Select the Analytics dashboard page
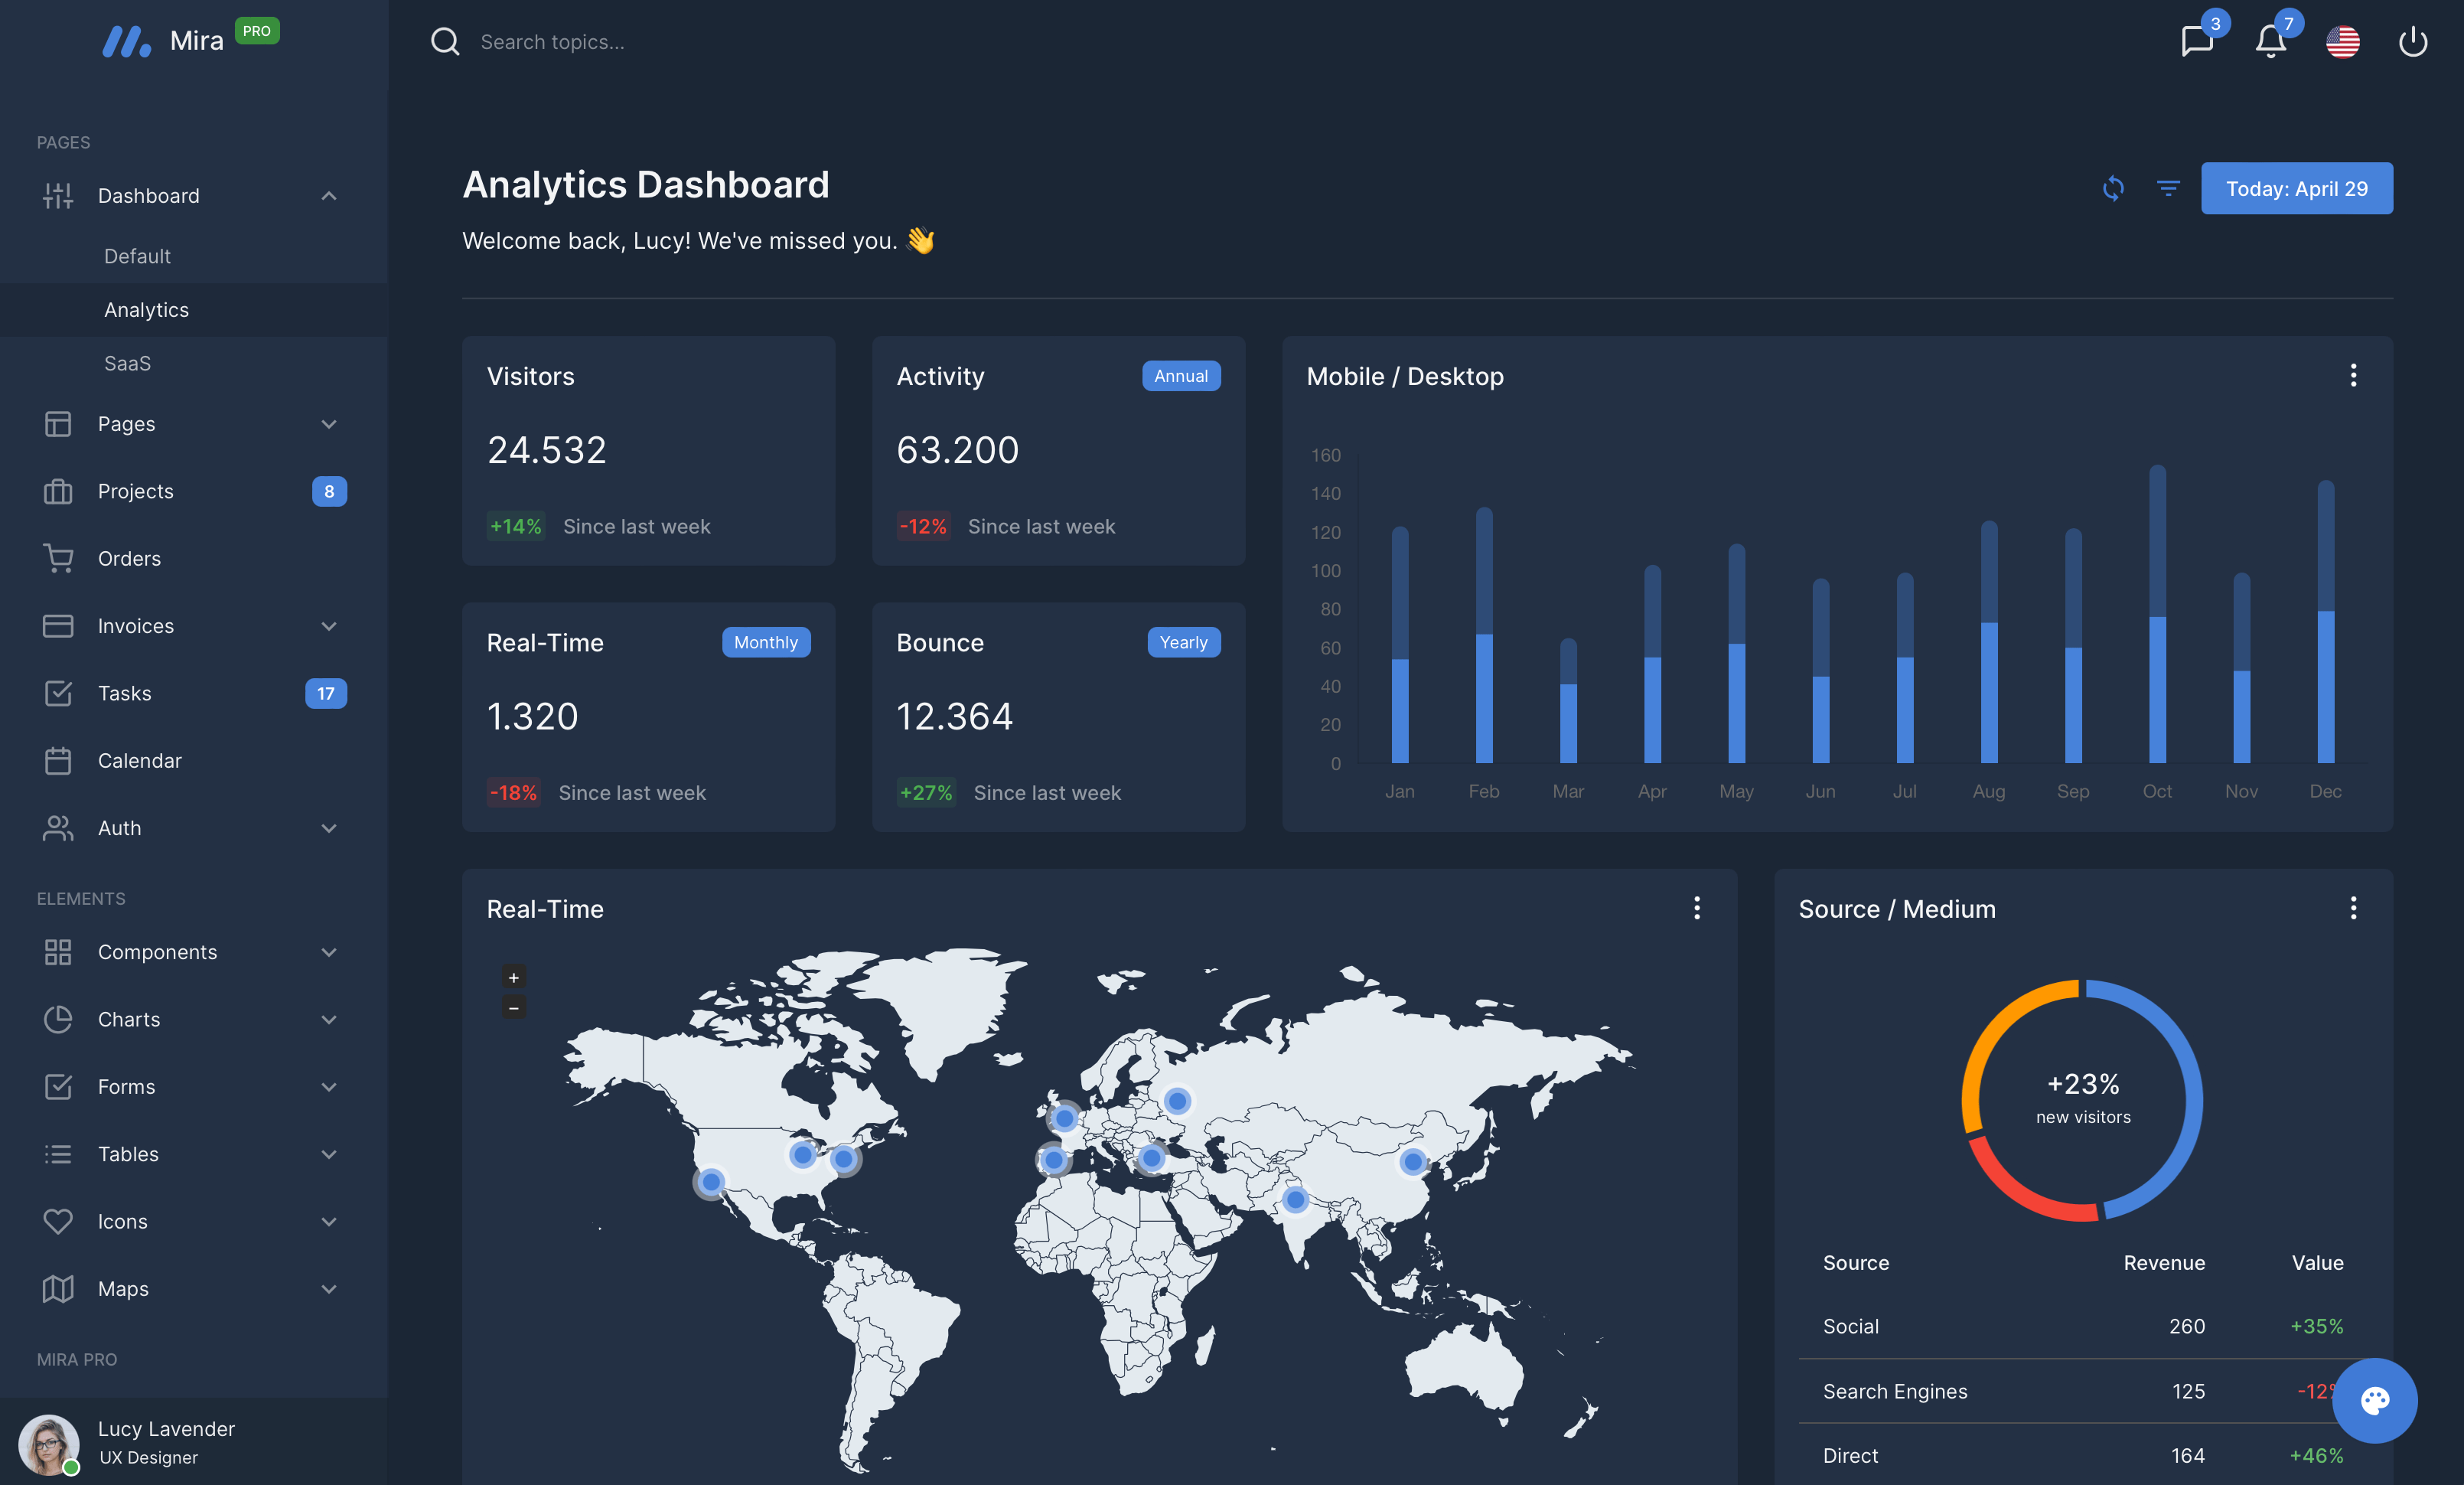The width and height of the screenshot is (2464, 1485). (x=146, y=308)
